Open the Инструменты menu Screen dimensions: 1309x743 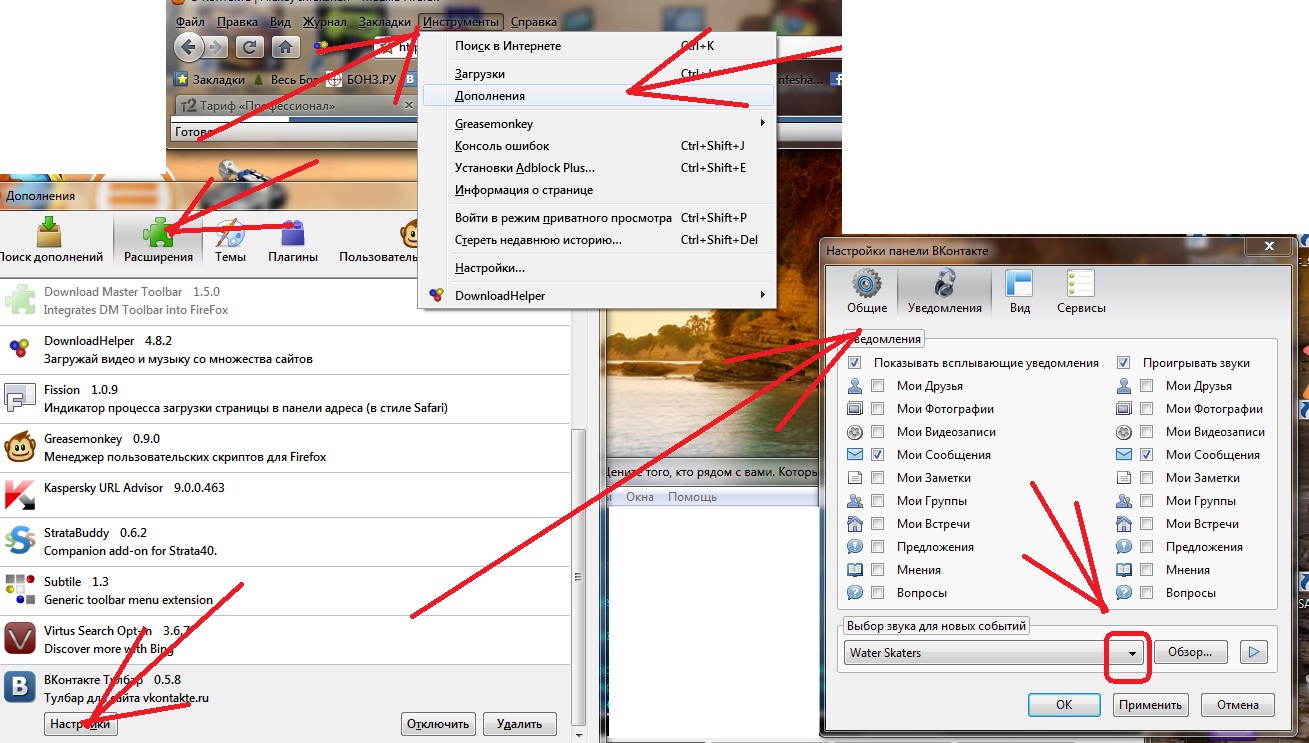(x=460, y=22)
